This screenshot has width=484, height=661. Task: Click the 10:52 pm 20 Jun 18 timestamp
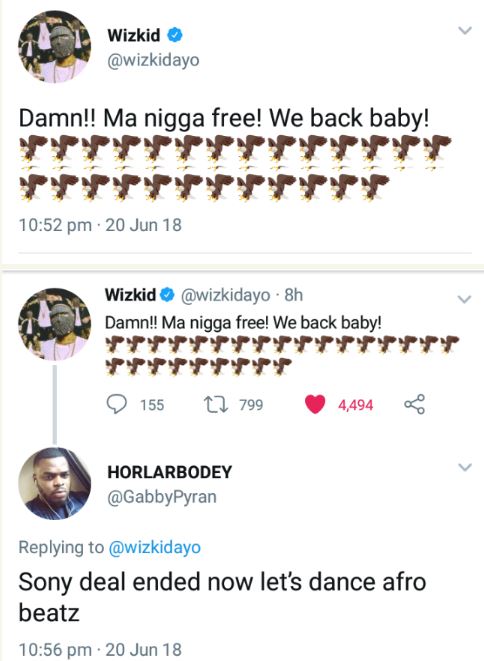(100, 225)
